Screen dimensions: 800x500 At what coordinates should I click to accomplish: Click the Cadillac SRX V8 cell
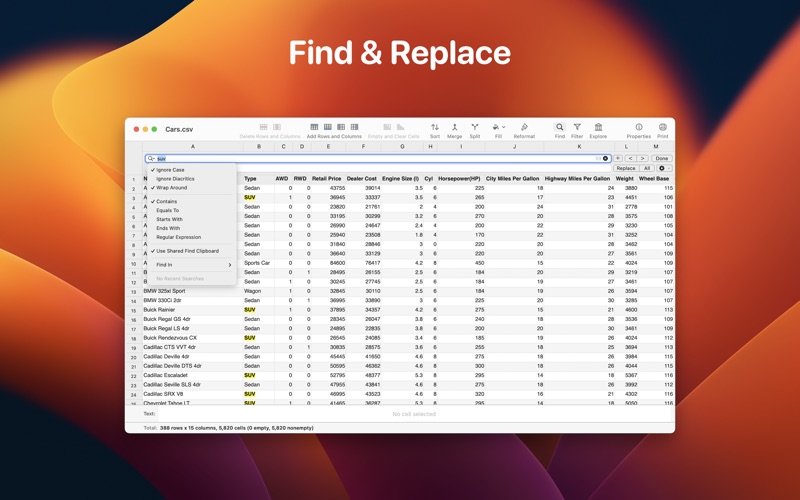(x=193, y=394)
